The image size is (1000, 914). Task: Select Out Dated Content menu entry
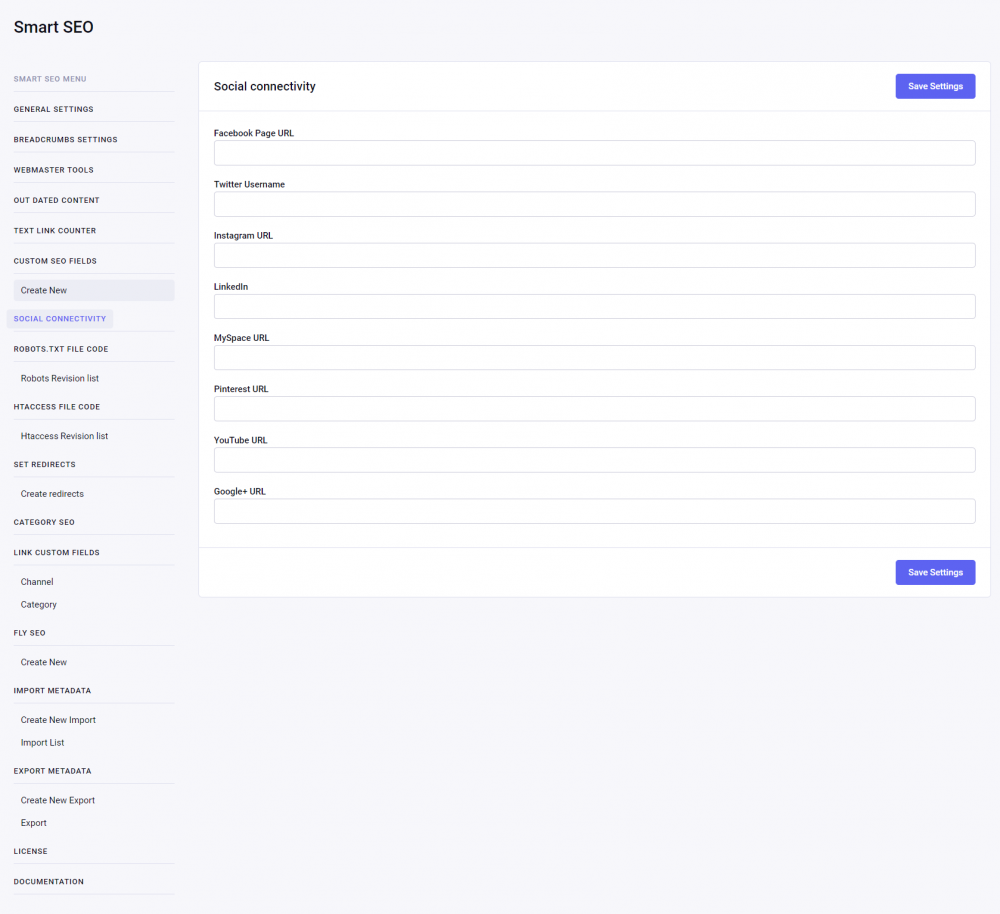(56, 200)
